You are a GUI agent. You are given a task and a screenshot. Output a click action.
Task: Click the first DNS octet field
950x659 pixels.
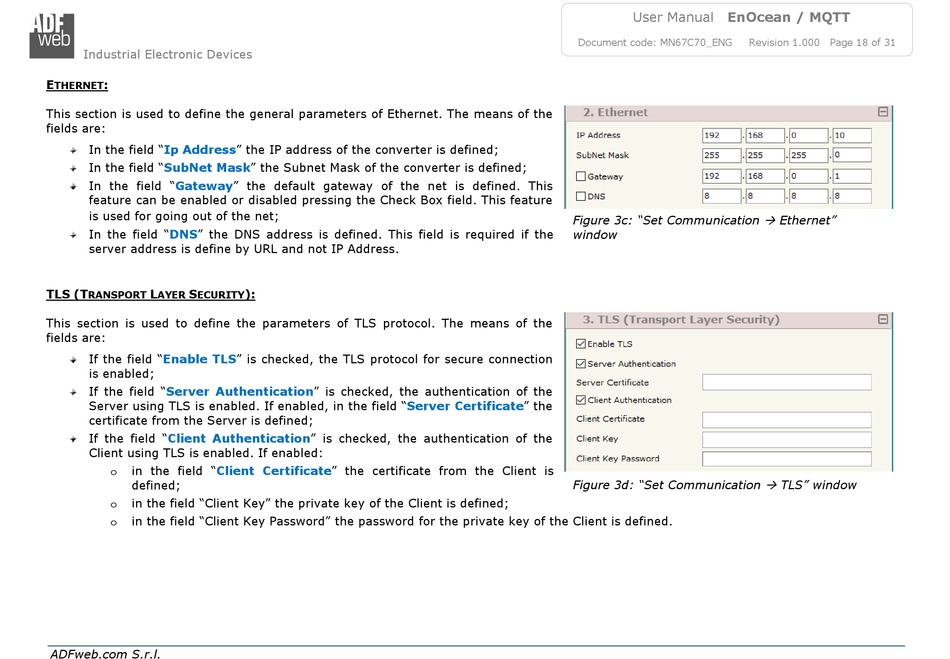[x=722, y=196]
